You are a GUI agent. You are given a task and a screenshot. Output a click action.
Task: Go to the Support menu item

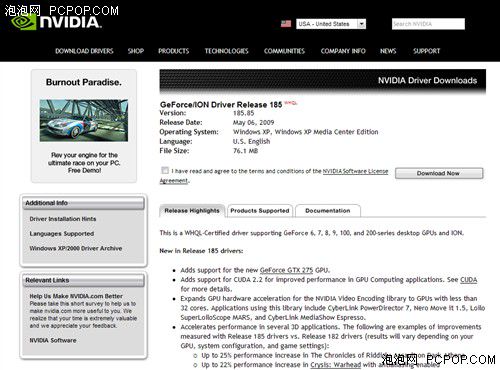427,51
